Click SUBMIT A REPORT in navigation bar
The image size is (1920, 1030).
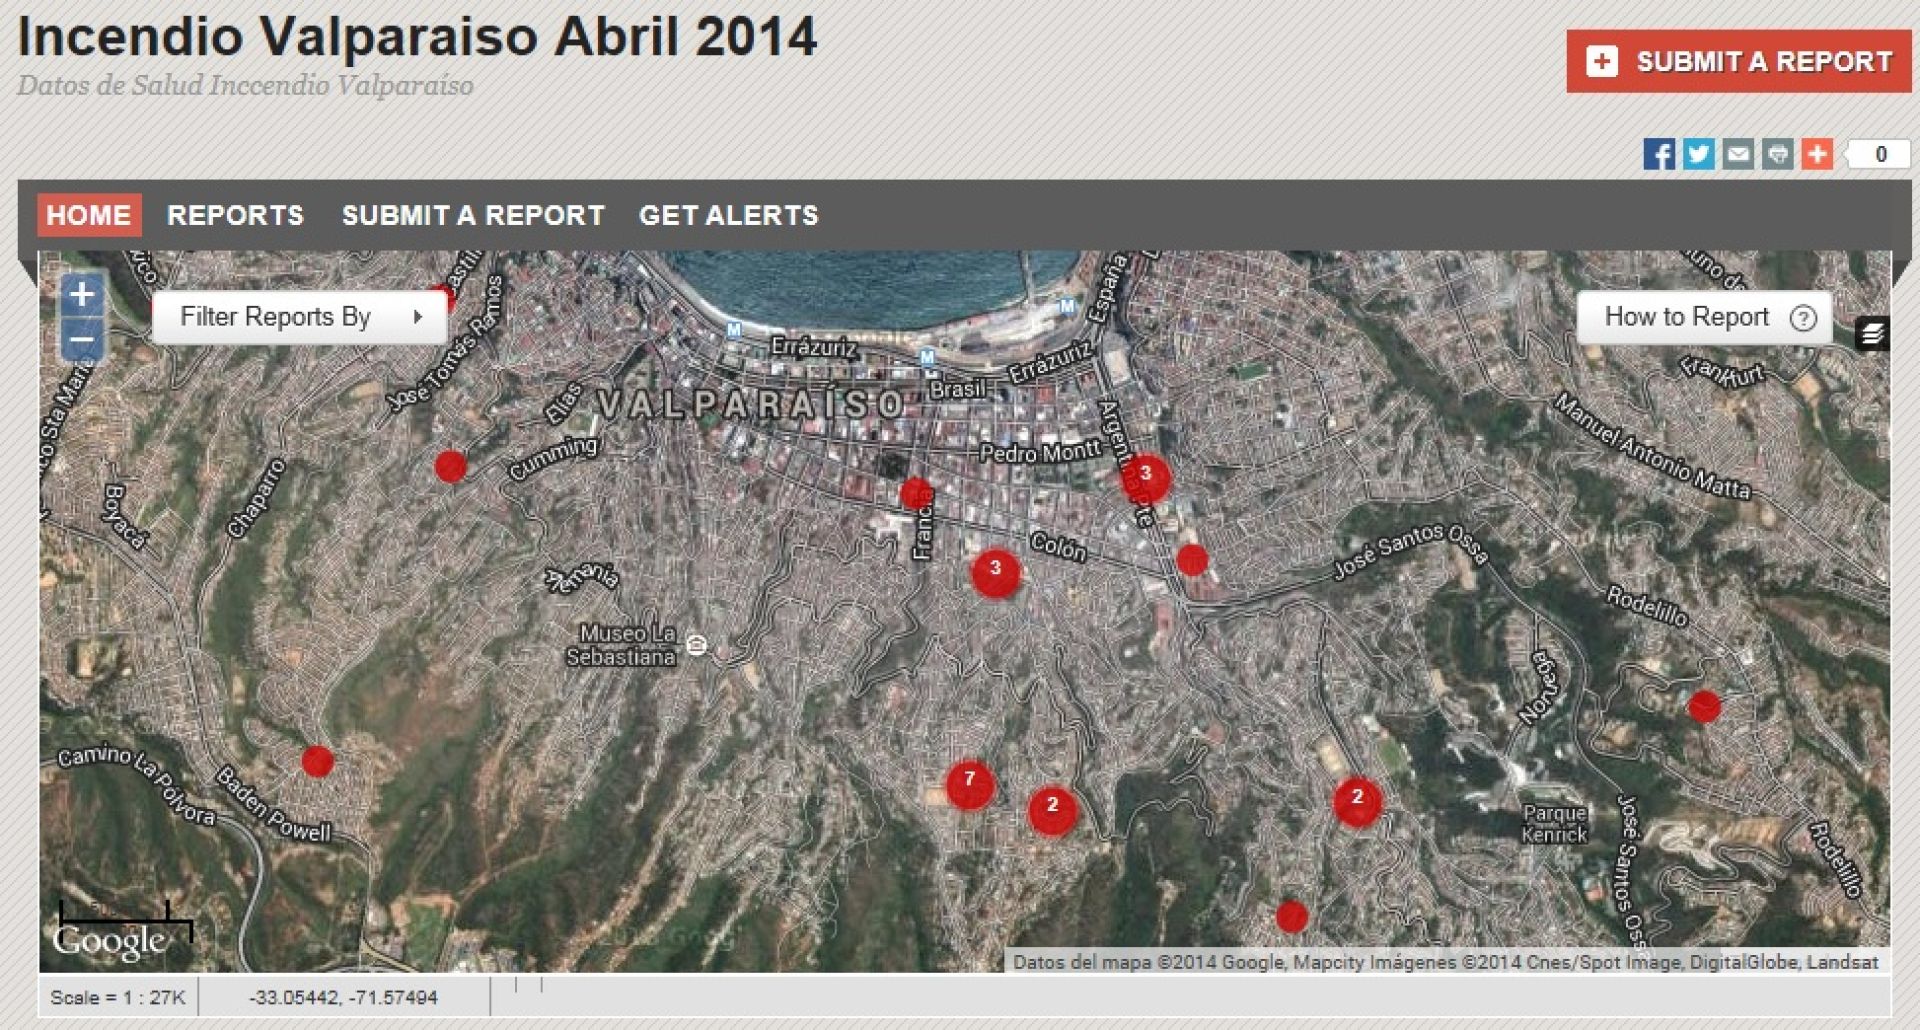click(473, 215)
